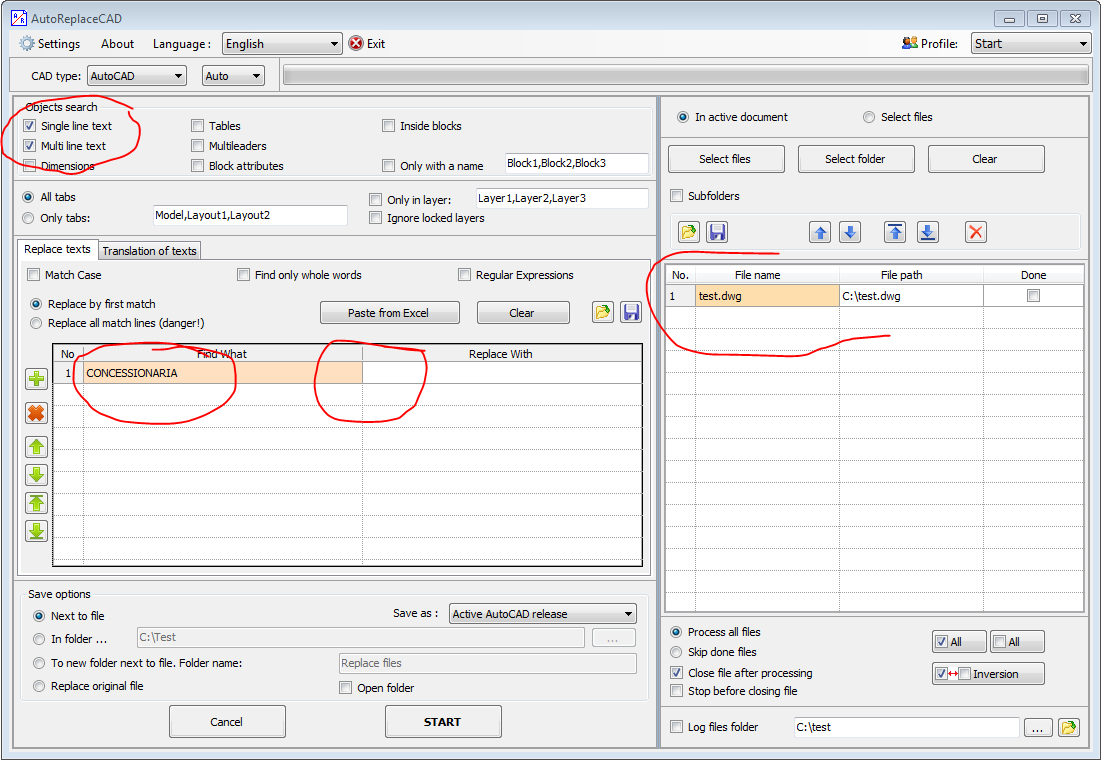The height and width of the screenshot is (760, 1101).
Task: Open the About menu
Action: pyautogui.click(x=117, y=43)
